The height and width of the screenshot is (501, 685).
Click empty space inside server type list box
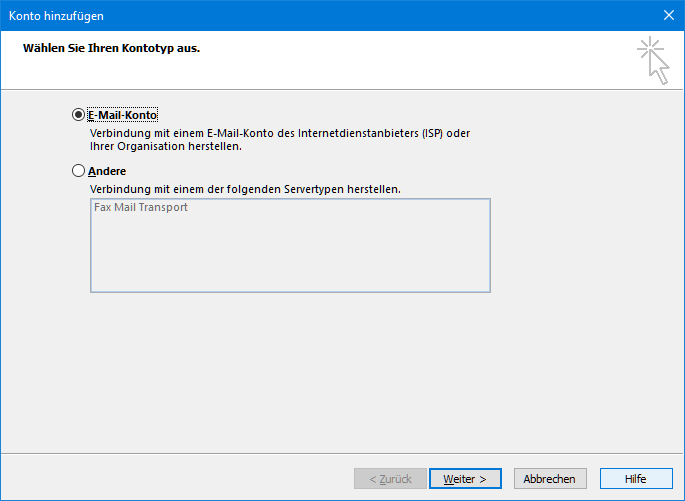290,255
